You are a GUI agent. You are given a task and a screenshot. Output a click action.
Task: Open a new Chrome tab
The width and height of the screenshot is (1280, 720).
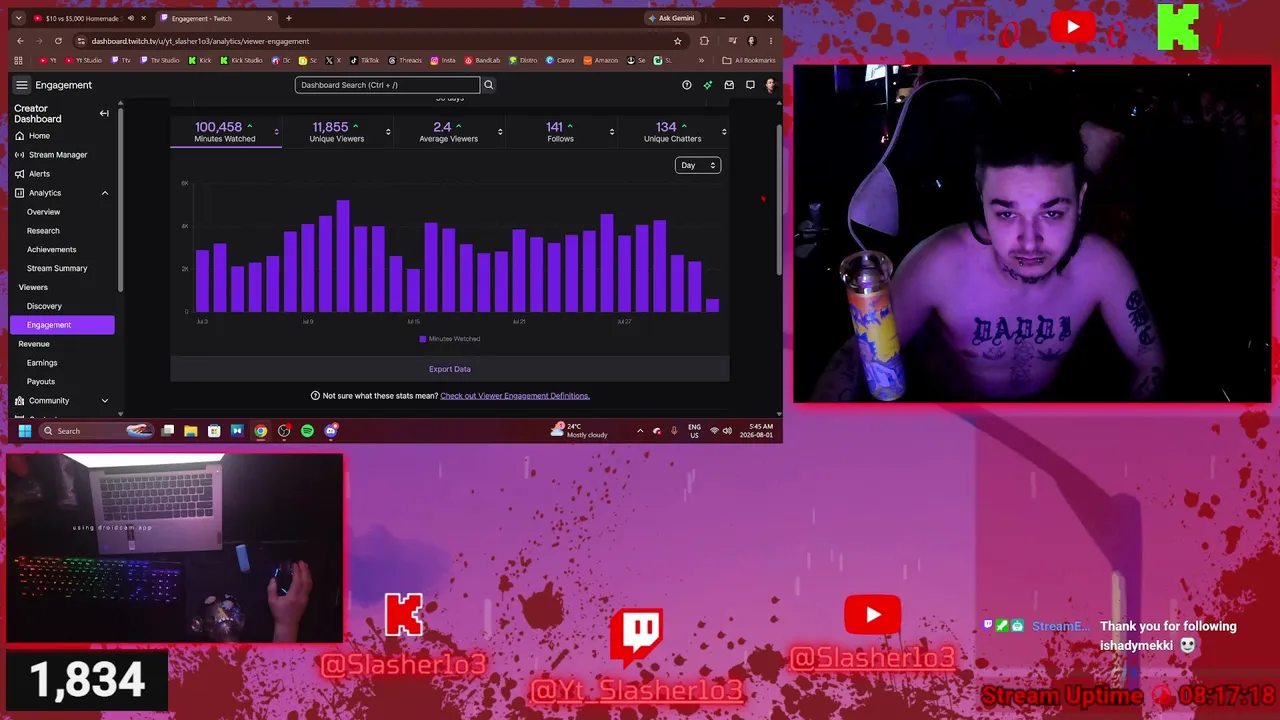pos(289,18)
